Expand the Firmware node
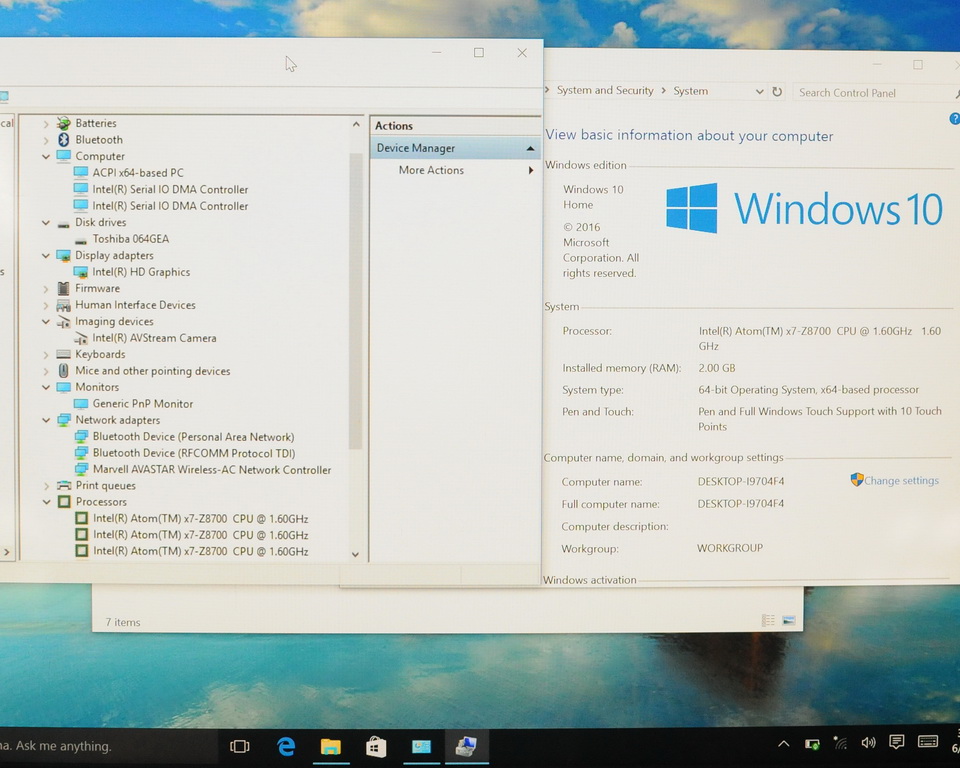This screenshot has height=768, width=960. click(x=46, y=288)
